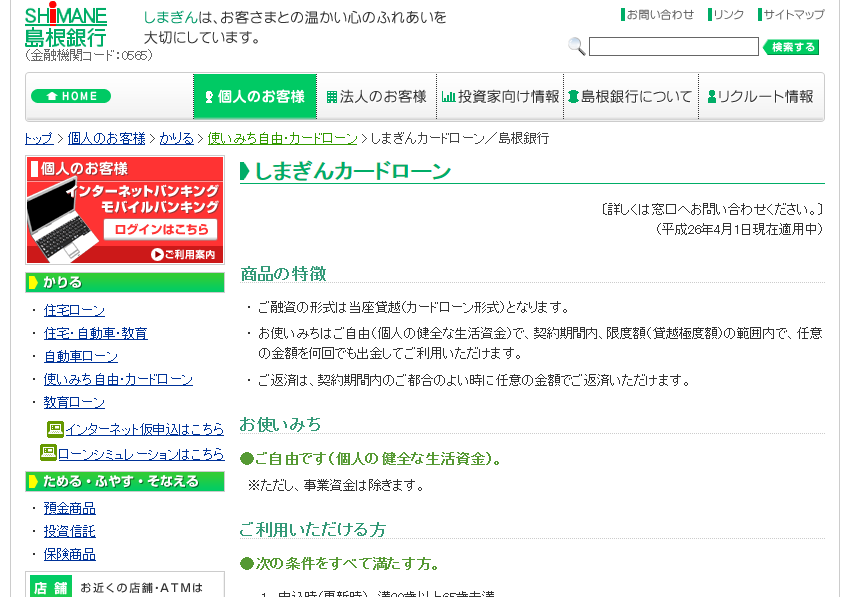The width and height of the screenshot is (850, 597).
Task: Click the お使いみち section heading
Action: tap(280, 425)
